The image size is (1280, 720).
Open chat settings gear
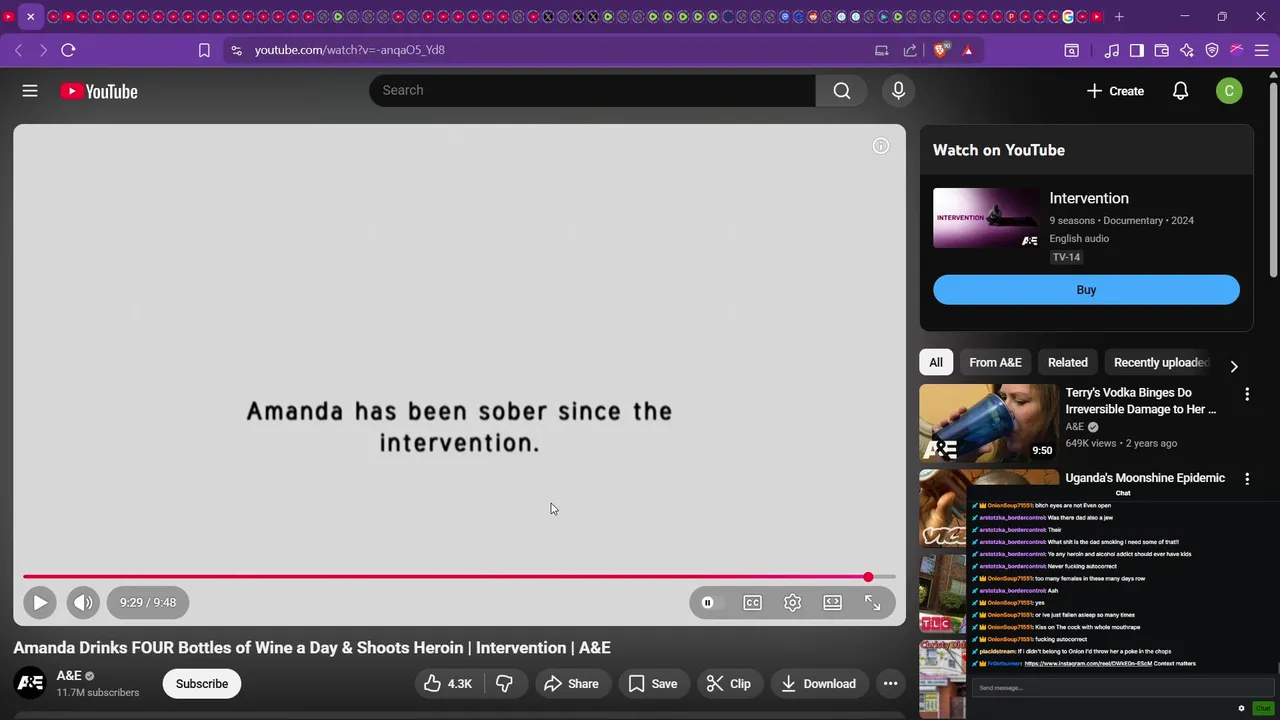click(1241, 708)
